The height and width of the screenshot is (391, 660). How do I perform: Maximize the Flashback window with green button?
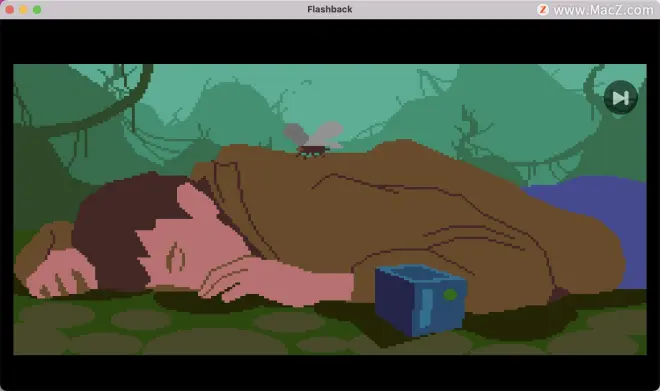tap(37, 9)
